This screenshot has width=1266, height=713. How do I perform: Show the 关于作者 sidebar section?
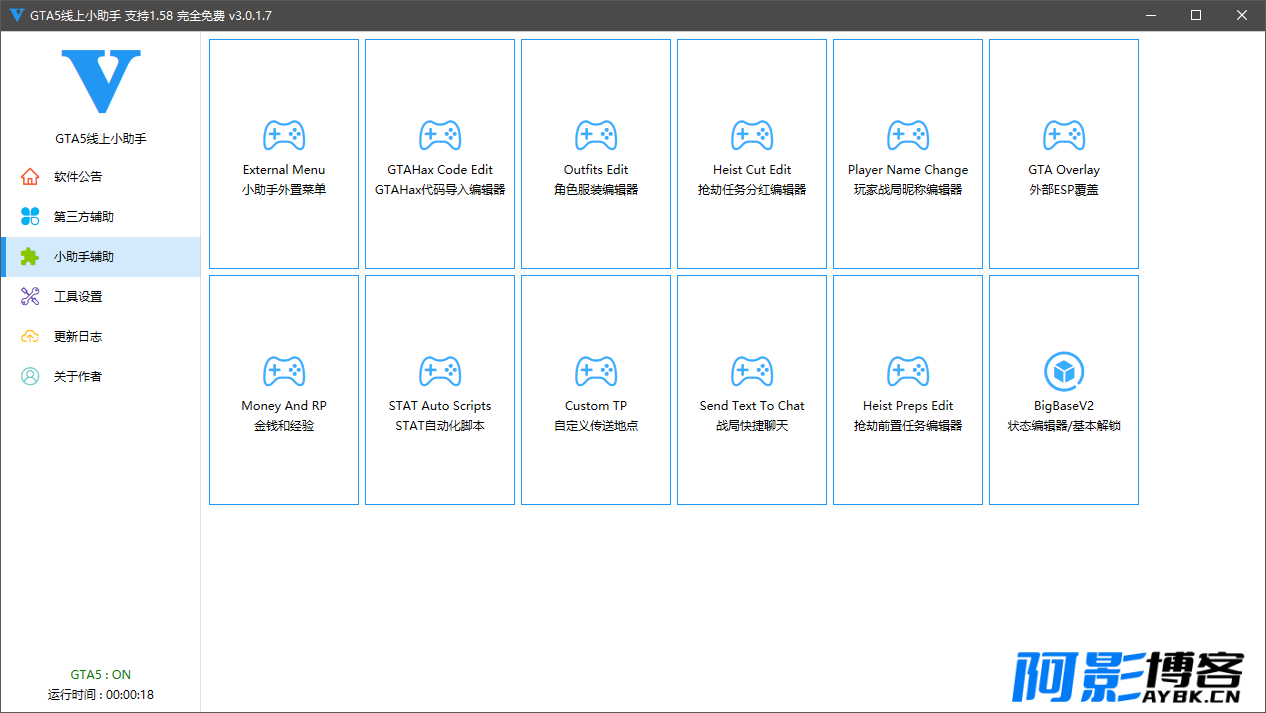point(100,377)
